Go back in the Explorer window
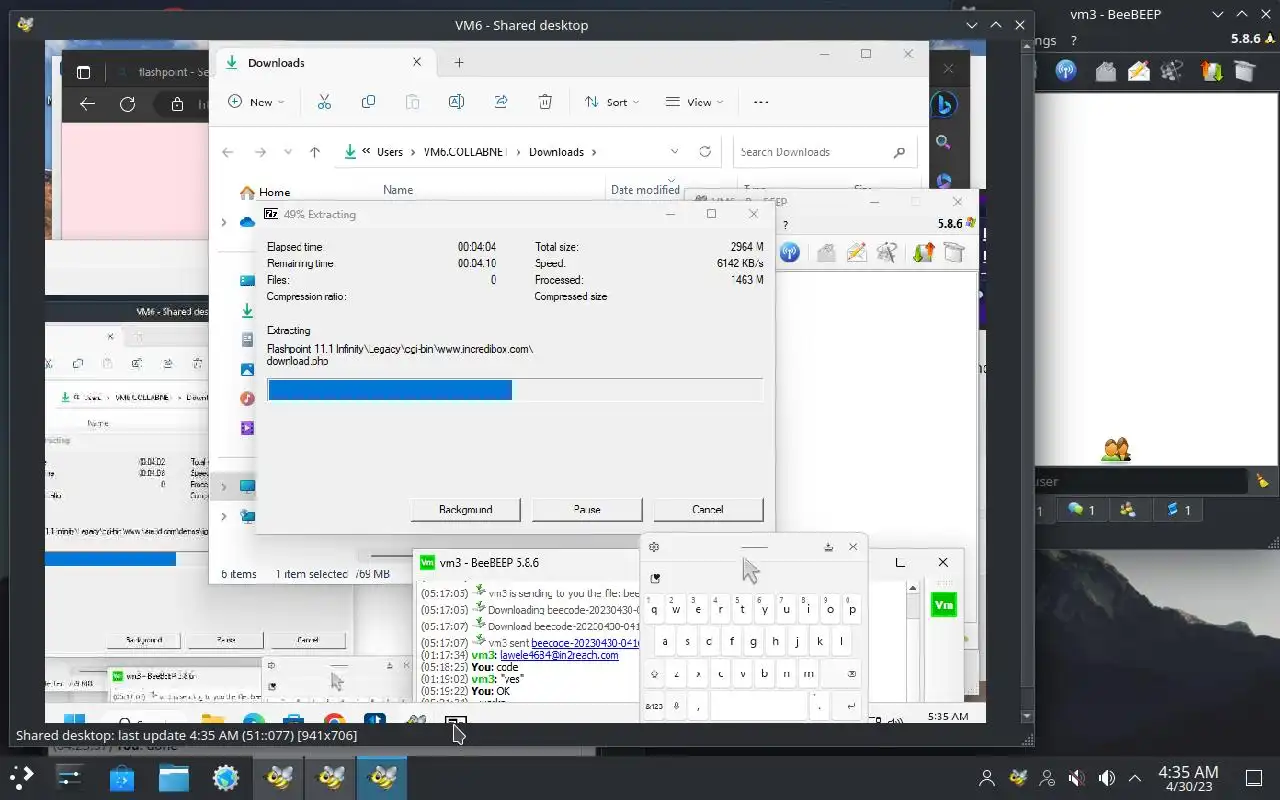 coord(228,152)
